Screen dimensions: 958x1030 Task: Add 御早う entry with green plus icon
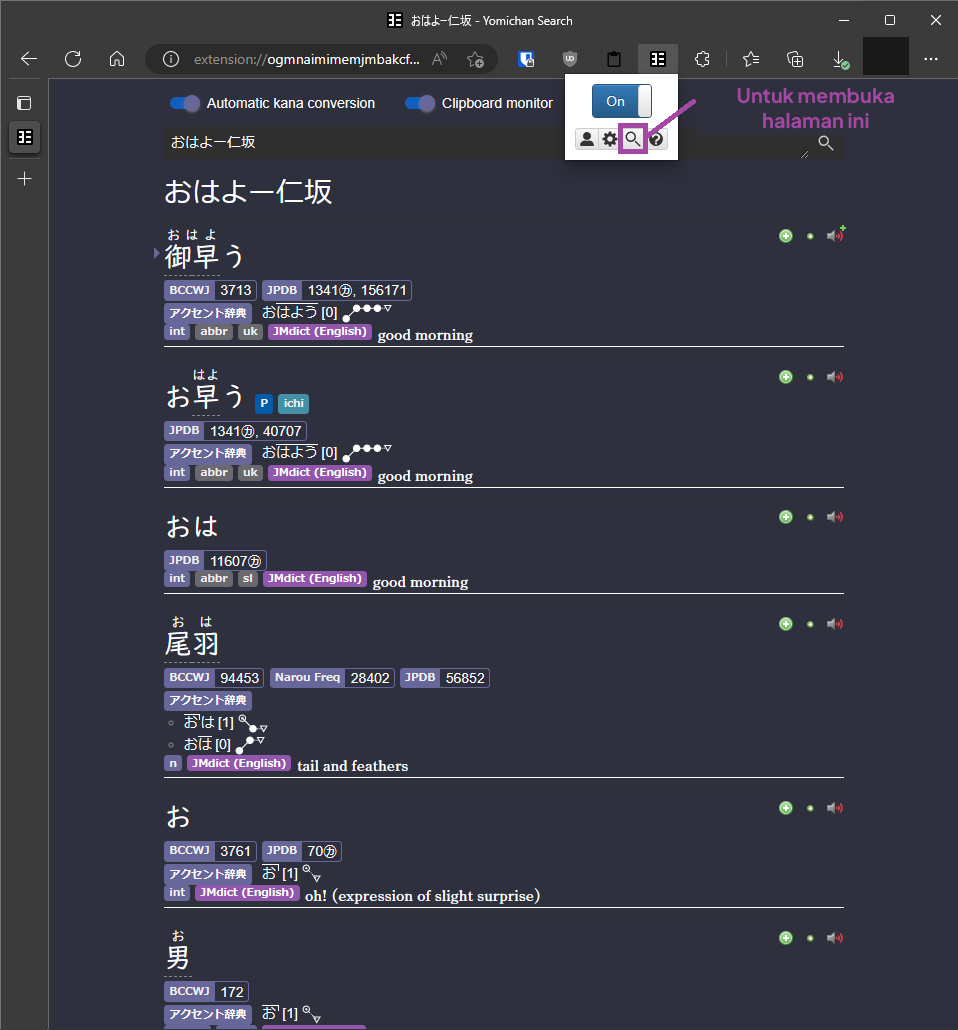[785, 236]
